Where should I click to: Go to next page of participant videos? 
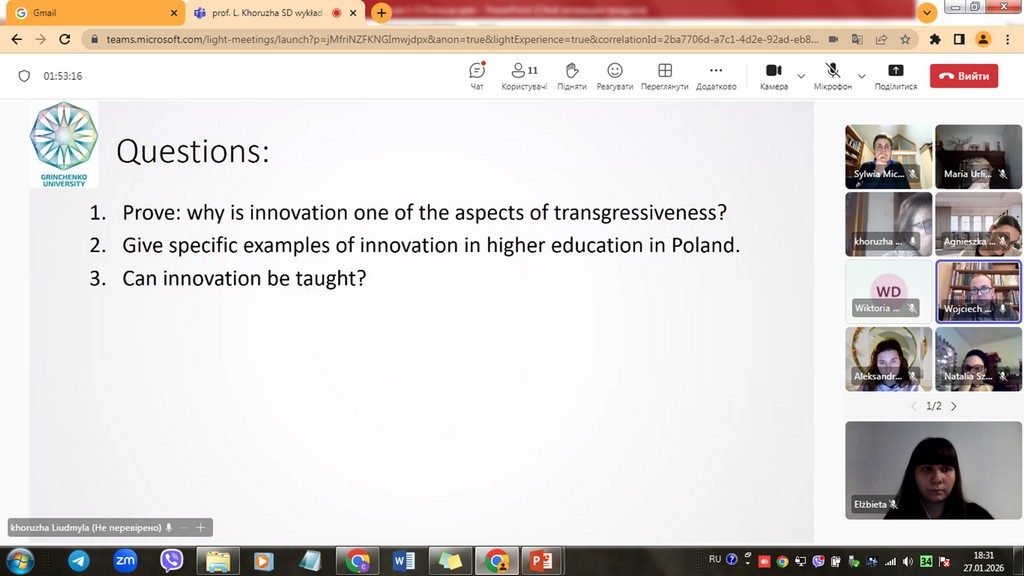pos(954,406)
